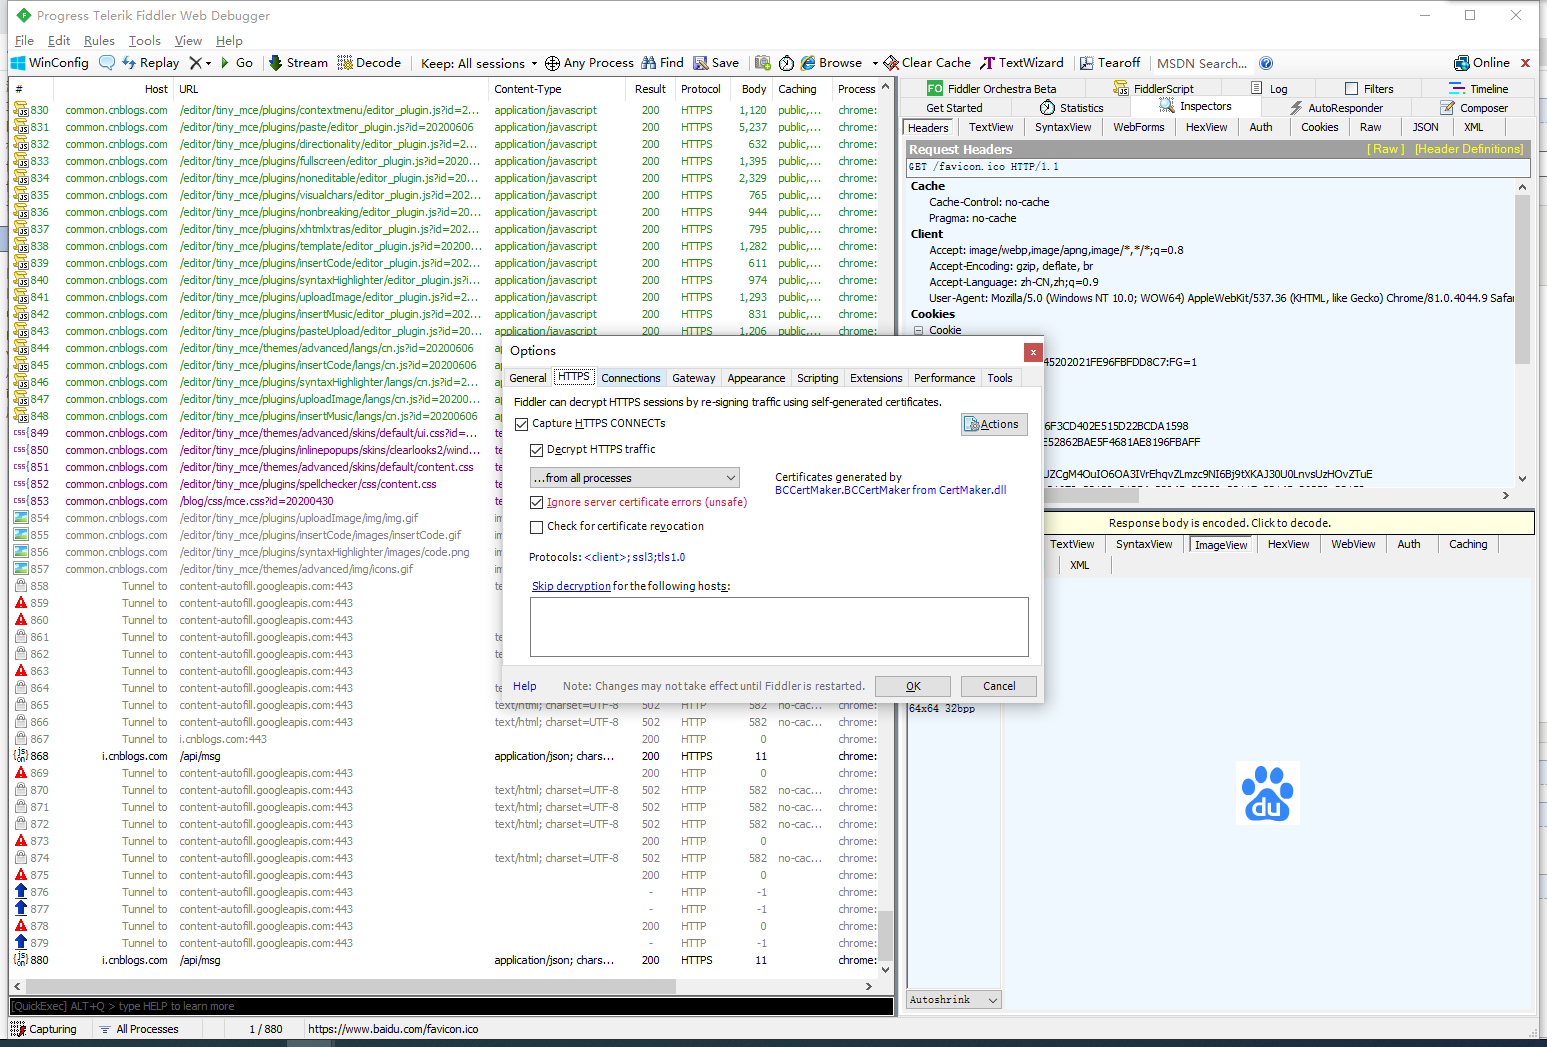Click Tearoff in the toolbar
Viewport: 1547px width, 1047px height.
(x=1110, y=63)
